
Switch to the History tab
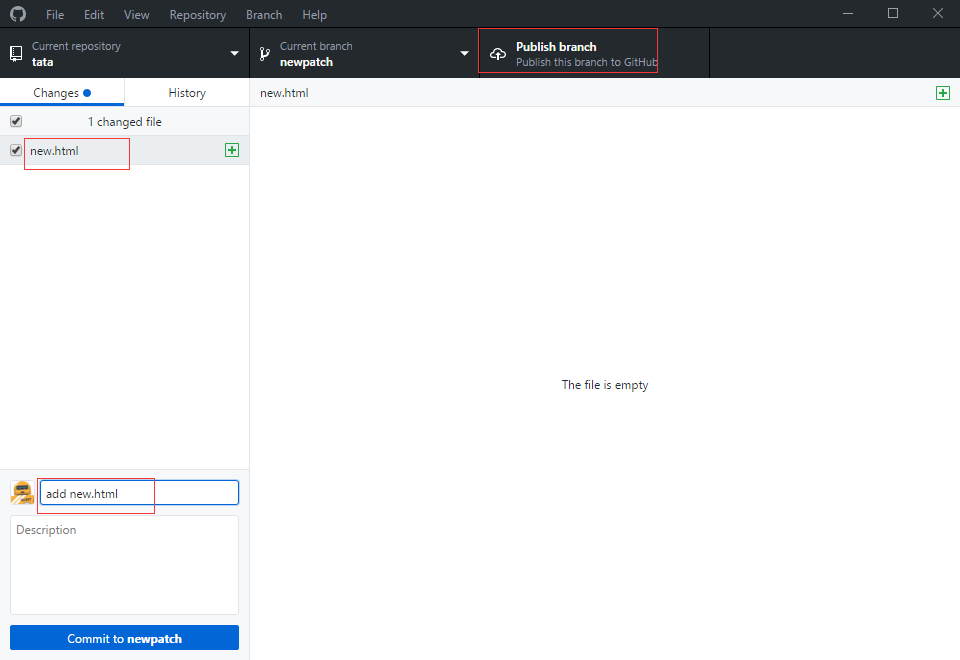point(187,92)
